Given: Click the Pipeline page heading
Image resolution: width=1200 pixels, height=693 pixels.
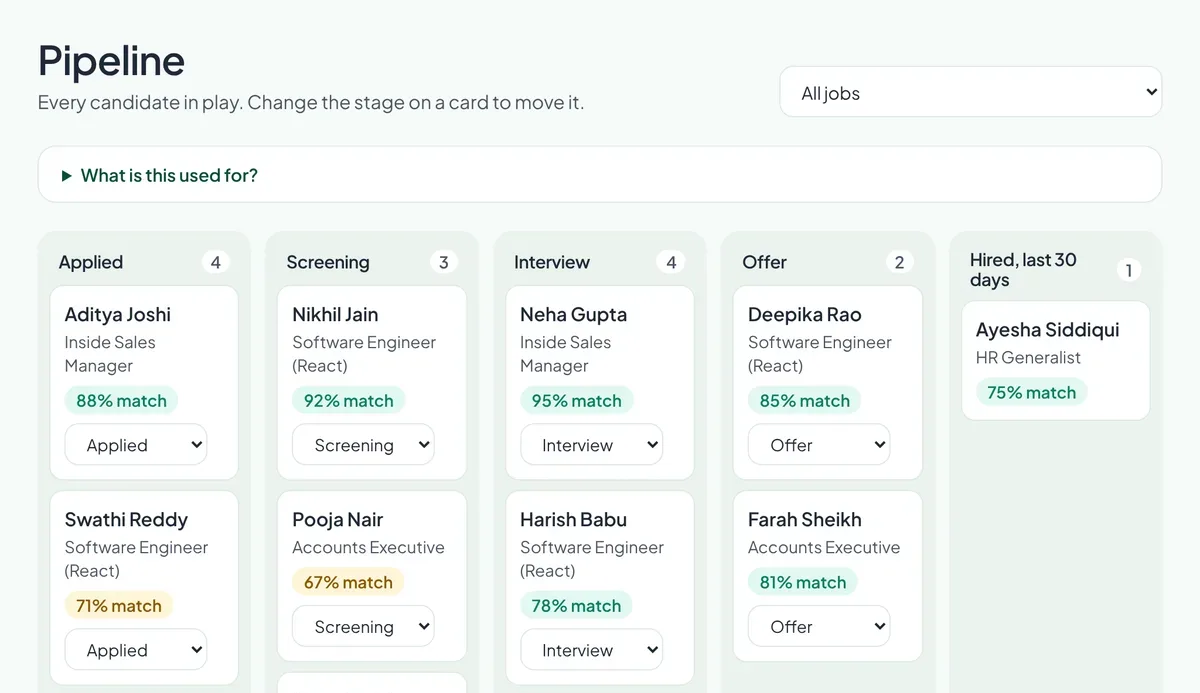Looking at the screenshot, I should click(x=111, y=61).
